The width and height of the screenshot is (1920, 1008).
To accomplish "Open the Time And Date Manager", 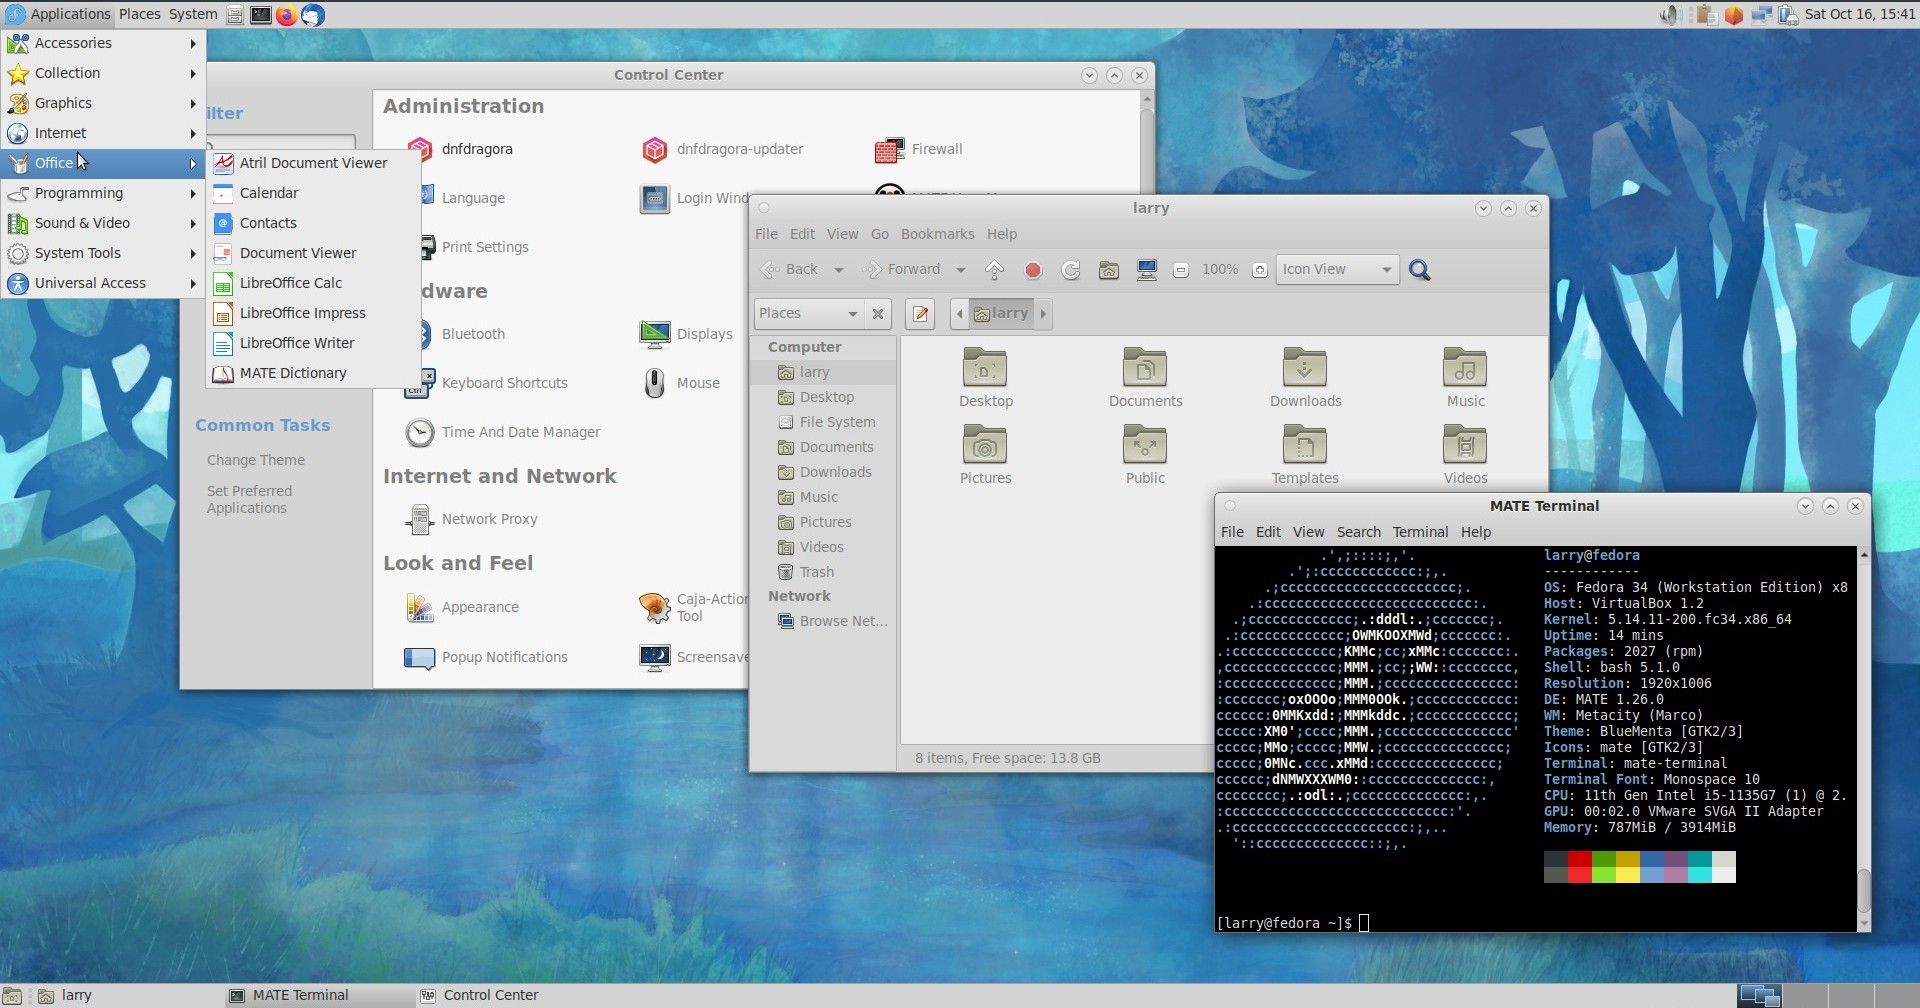I will pyautogui.click(x=503, y=432).
